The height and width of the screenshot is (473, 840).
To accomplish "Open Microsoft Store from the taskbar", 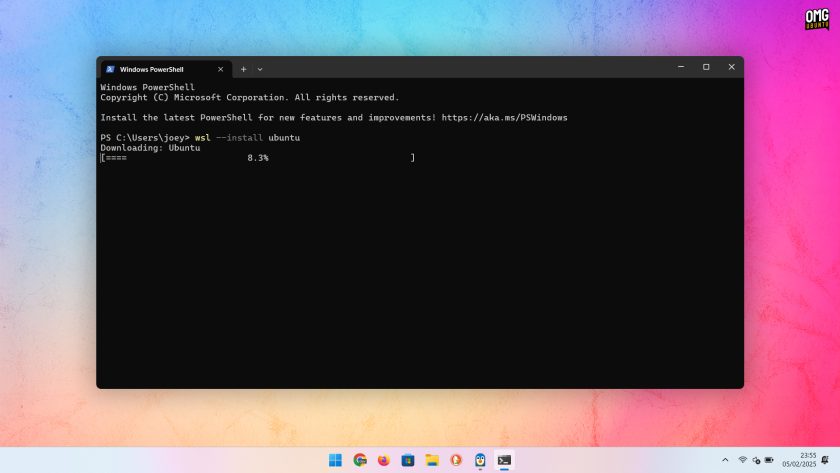I will click(408, 460).
